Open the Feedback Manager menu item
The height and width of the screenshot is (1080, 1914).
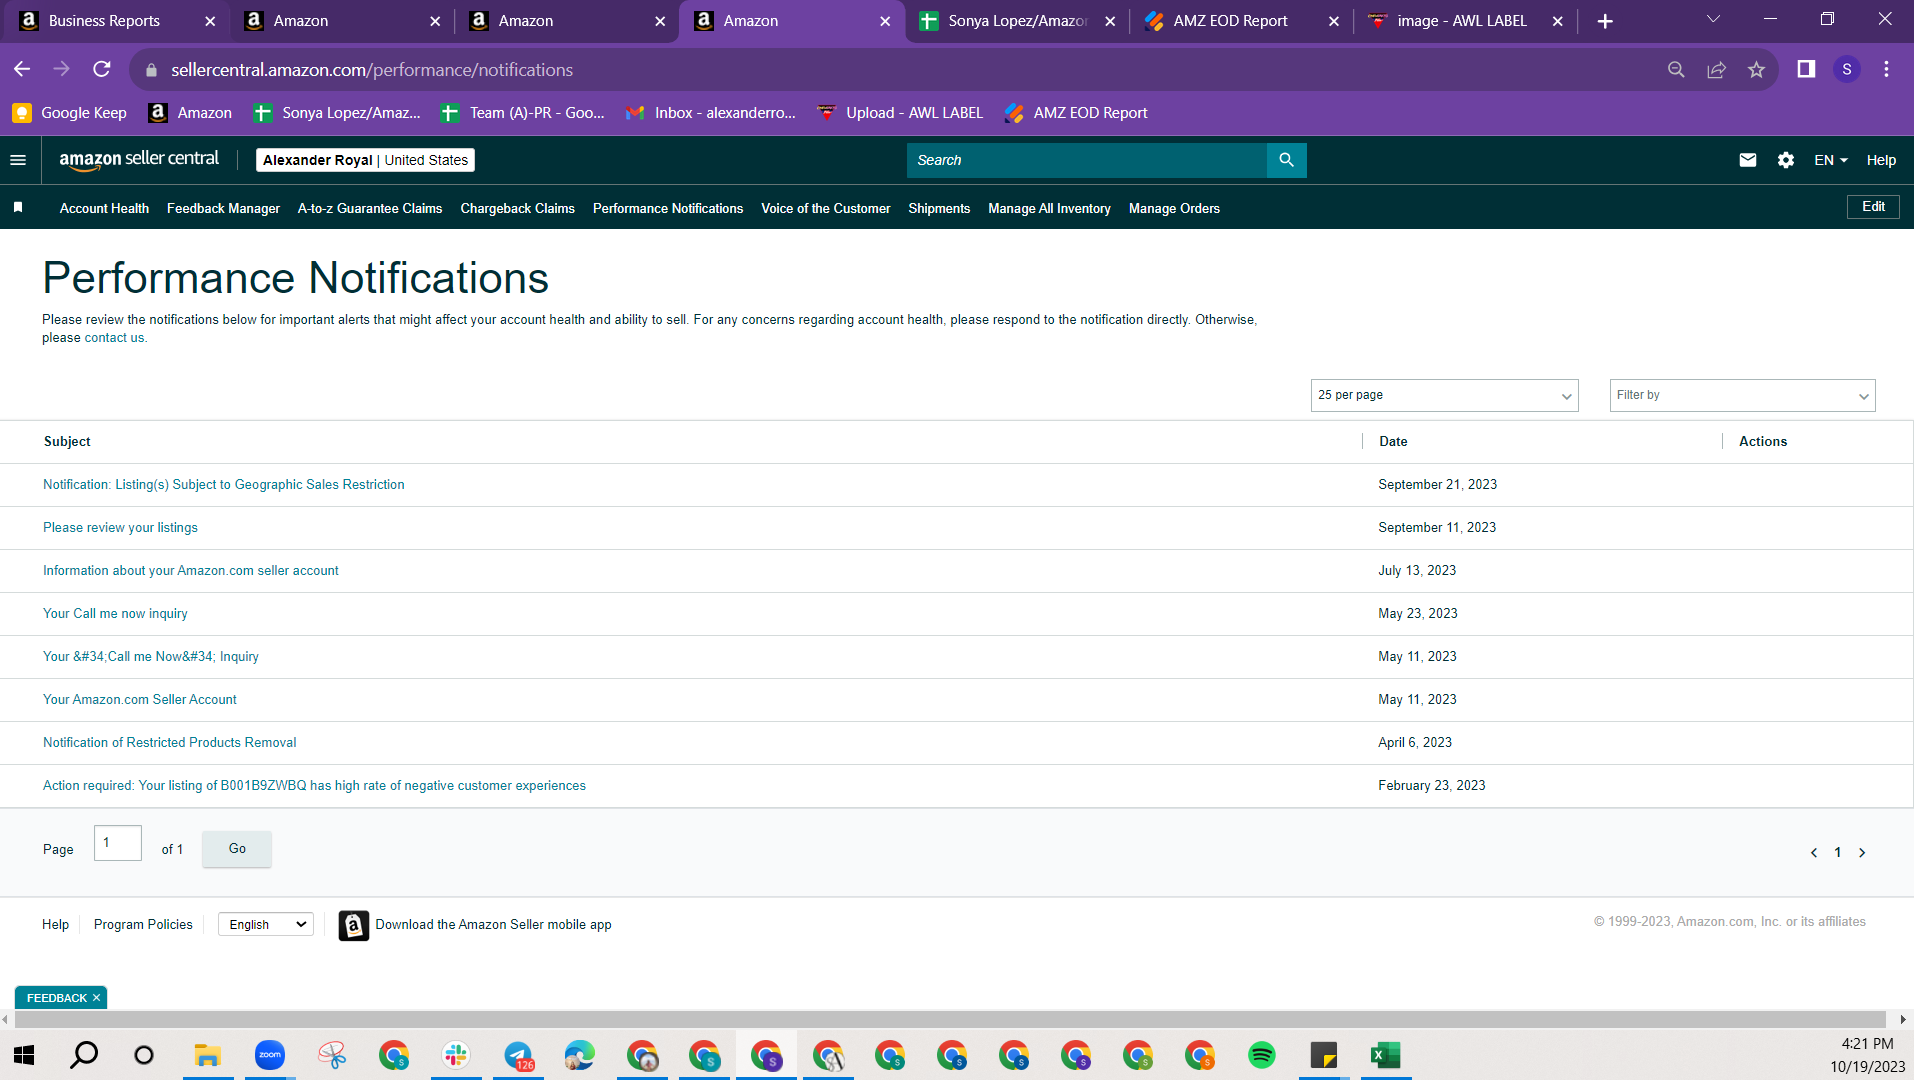point(223,208)
